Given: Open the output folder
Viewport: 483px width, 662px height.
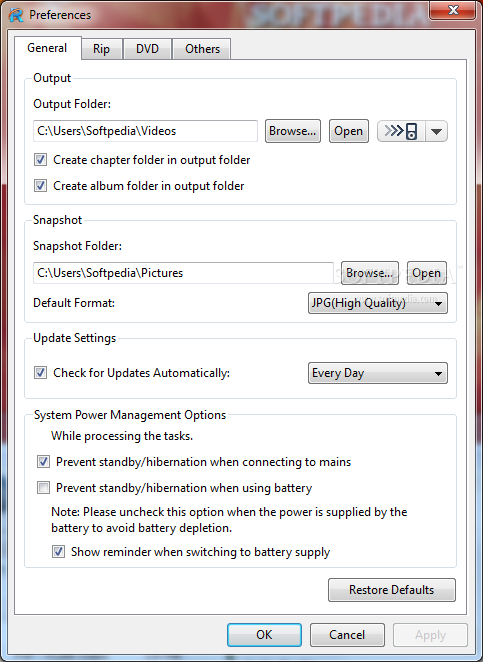Looking at the screenshot, I should pos(349,131).
